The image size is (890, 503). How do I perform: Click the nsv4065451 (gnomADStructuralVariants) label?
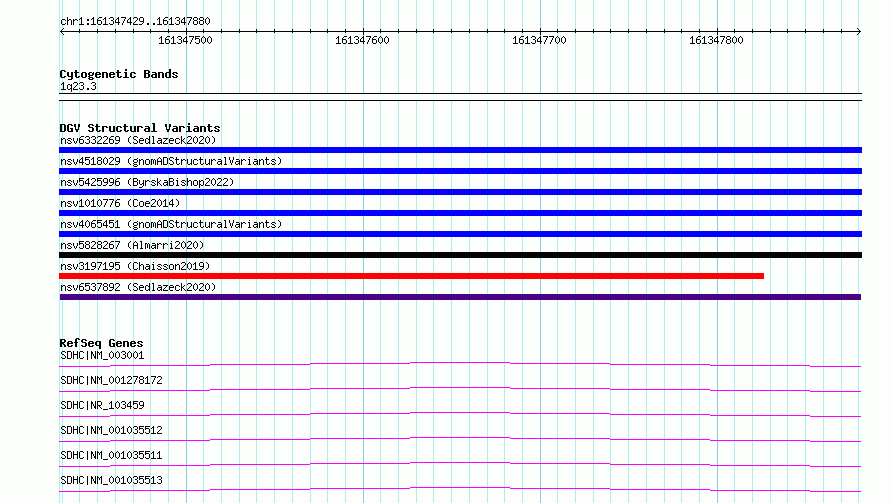[171, 224]
